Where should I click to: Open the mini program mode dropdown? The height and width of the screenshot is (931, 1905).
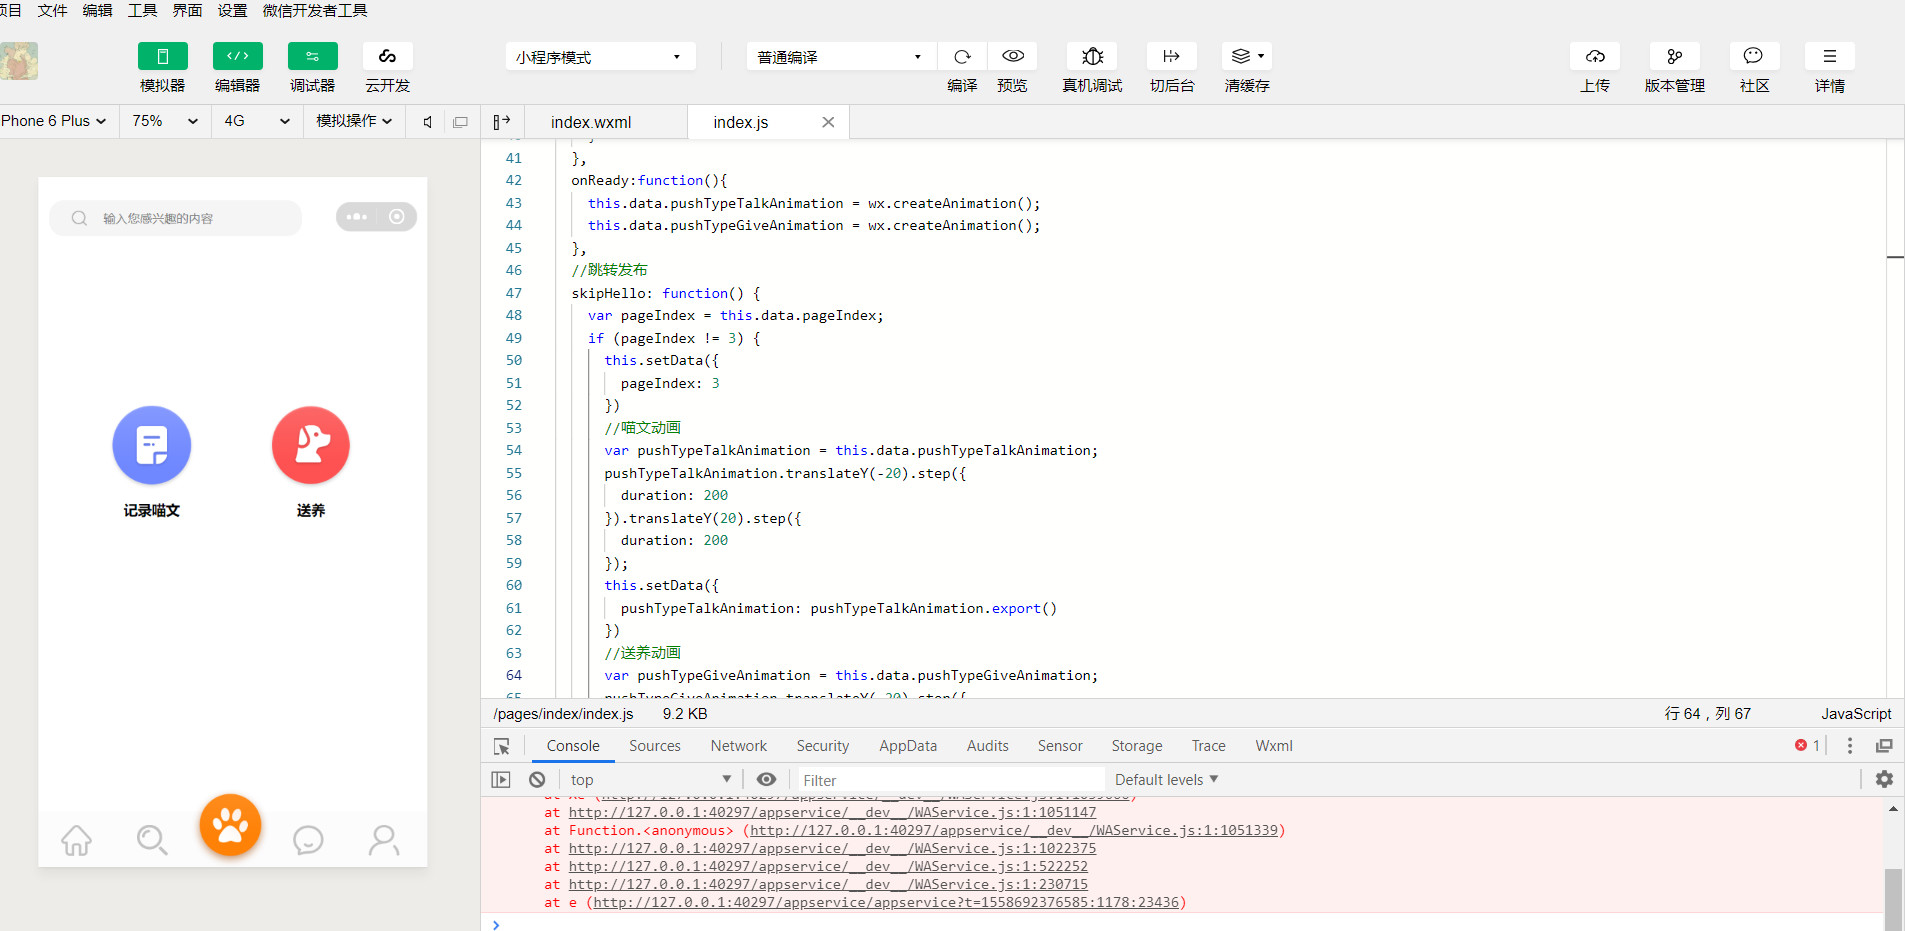[599, 57]
